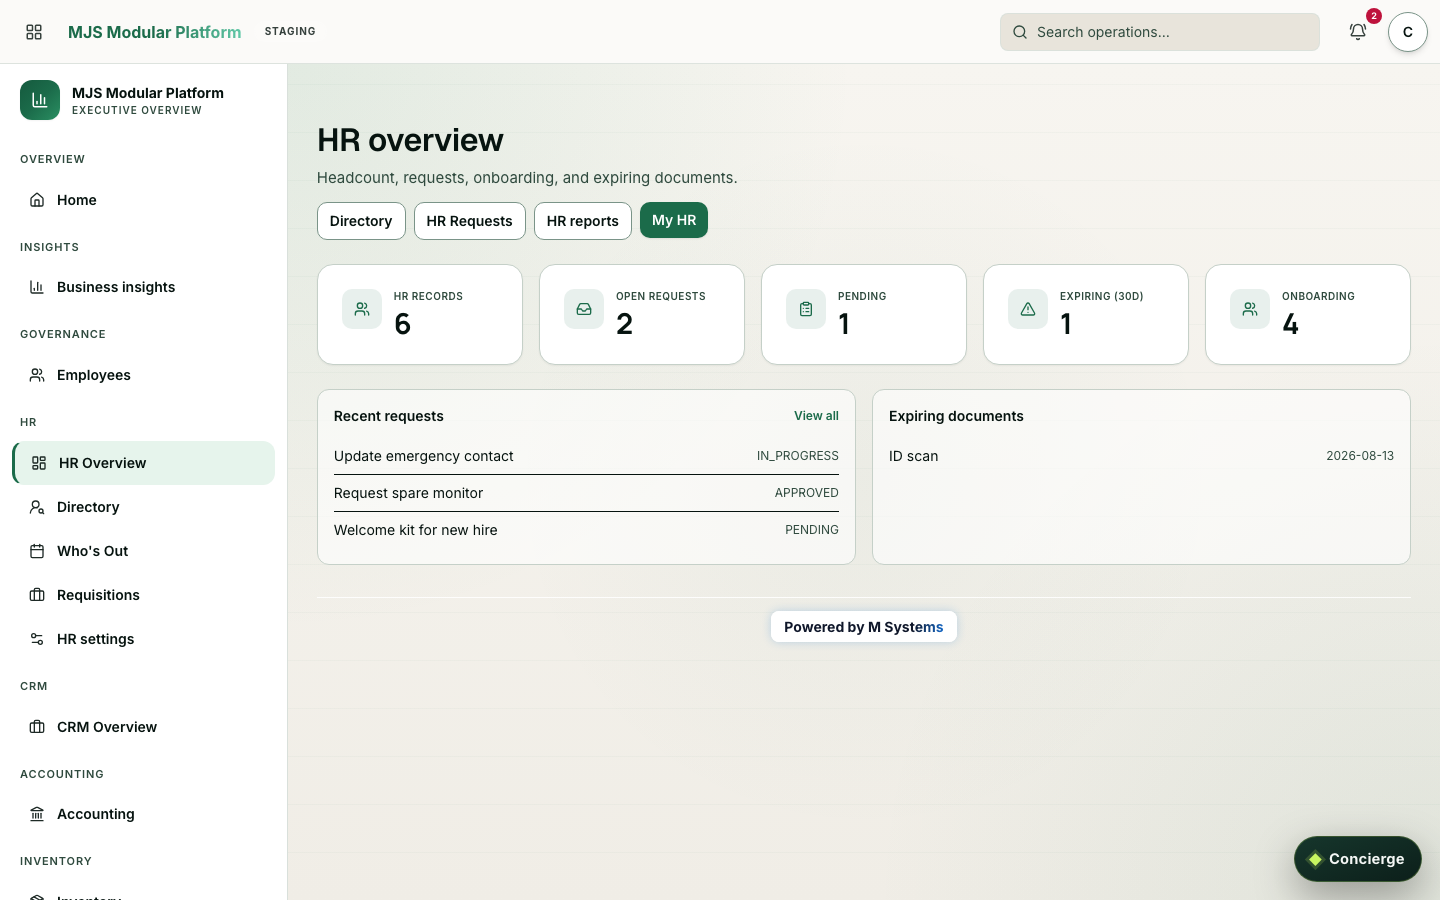Viewport: 1440px width, 900px height.
Task: Click the HR settings sliders icon
Action: pos(37,639)
